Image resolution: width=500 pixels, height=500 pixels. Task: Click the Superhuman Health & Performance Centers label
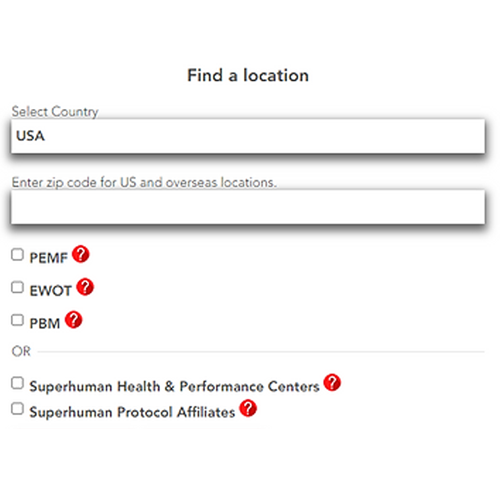[x=174, y=387]
